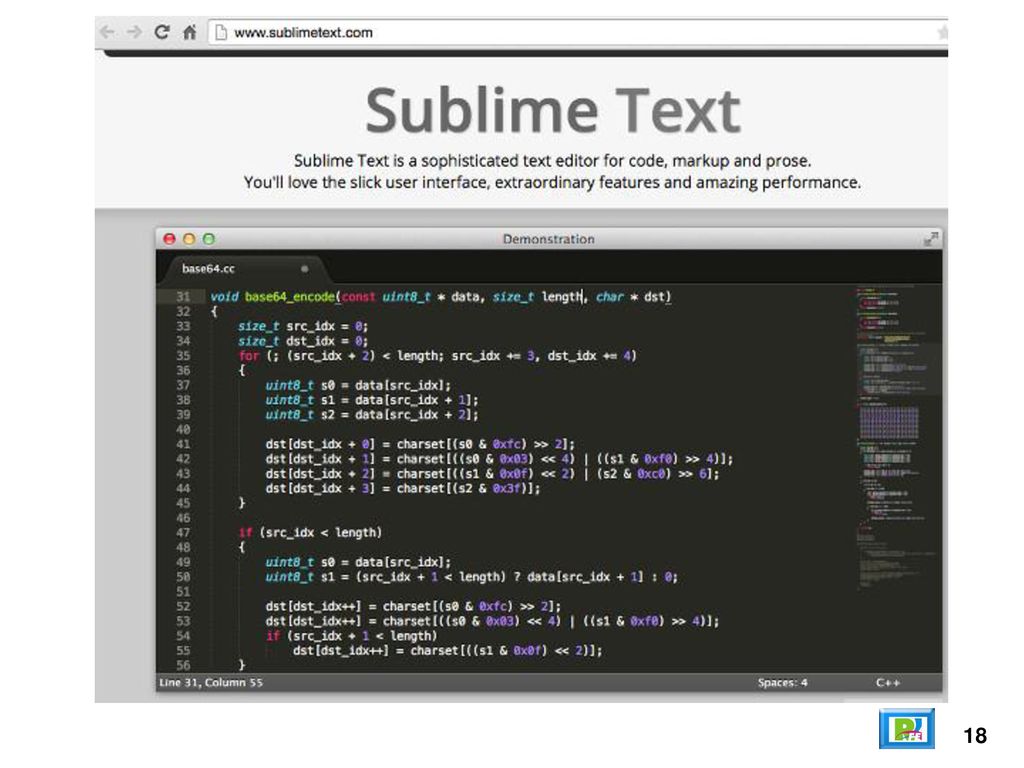This screenshot has width=1024, height=768.
Task: Click 'if (src_idx + 1 < length)' on line 54
Action: (x=351, y=636)
